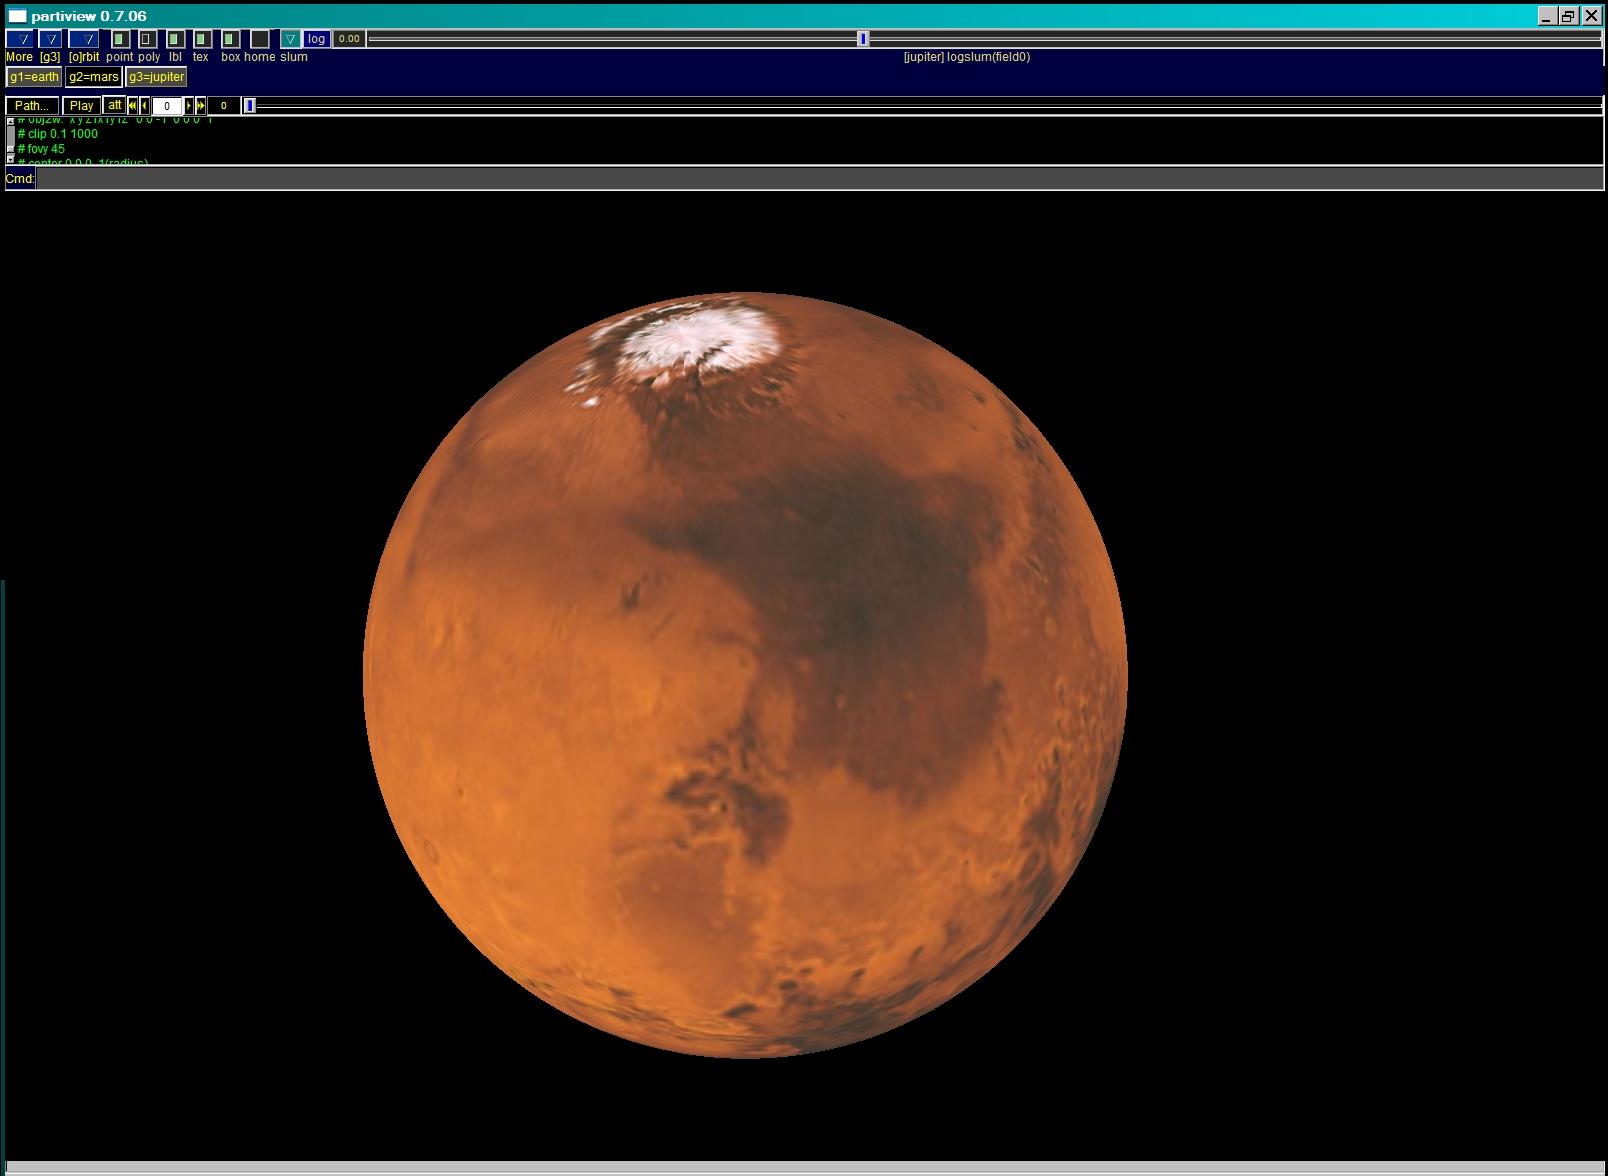Toggle box display
The width and height of the screenshot is (1608, 1176).
coord(230,39)
